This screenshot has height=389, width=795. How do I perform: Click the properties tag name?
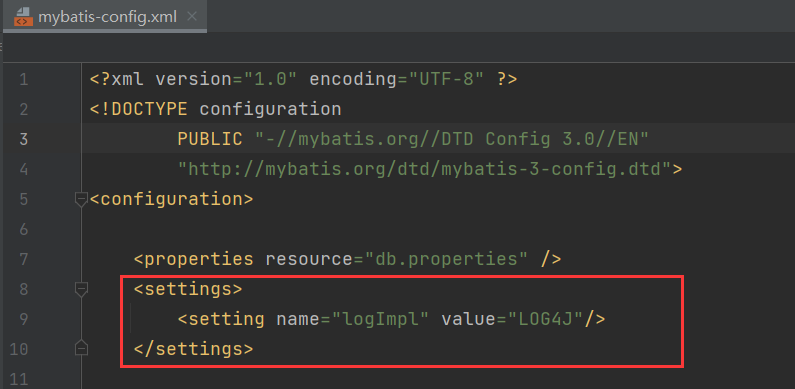pyautogui.click(x=199, y=259)
